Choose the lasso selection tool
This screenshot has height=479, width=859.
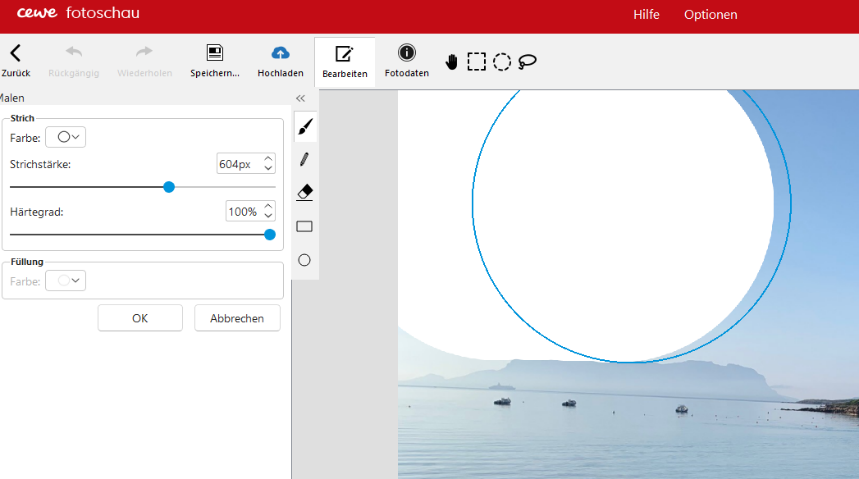click(528, 62)
